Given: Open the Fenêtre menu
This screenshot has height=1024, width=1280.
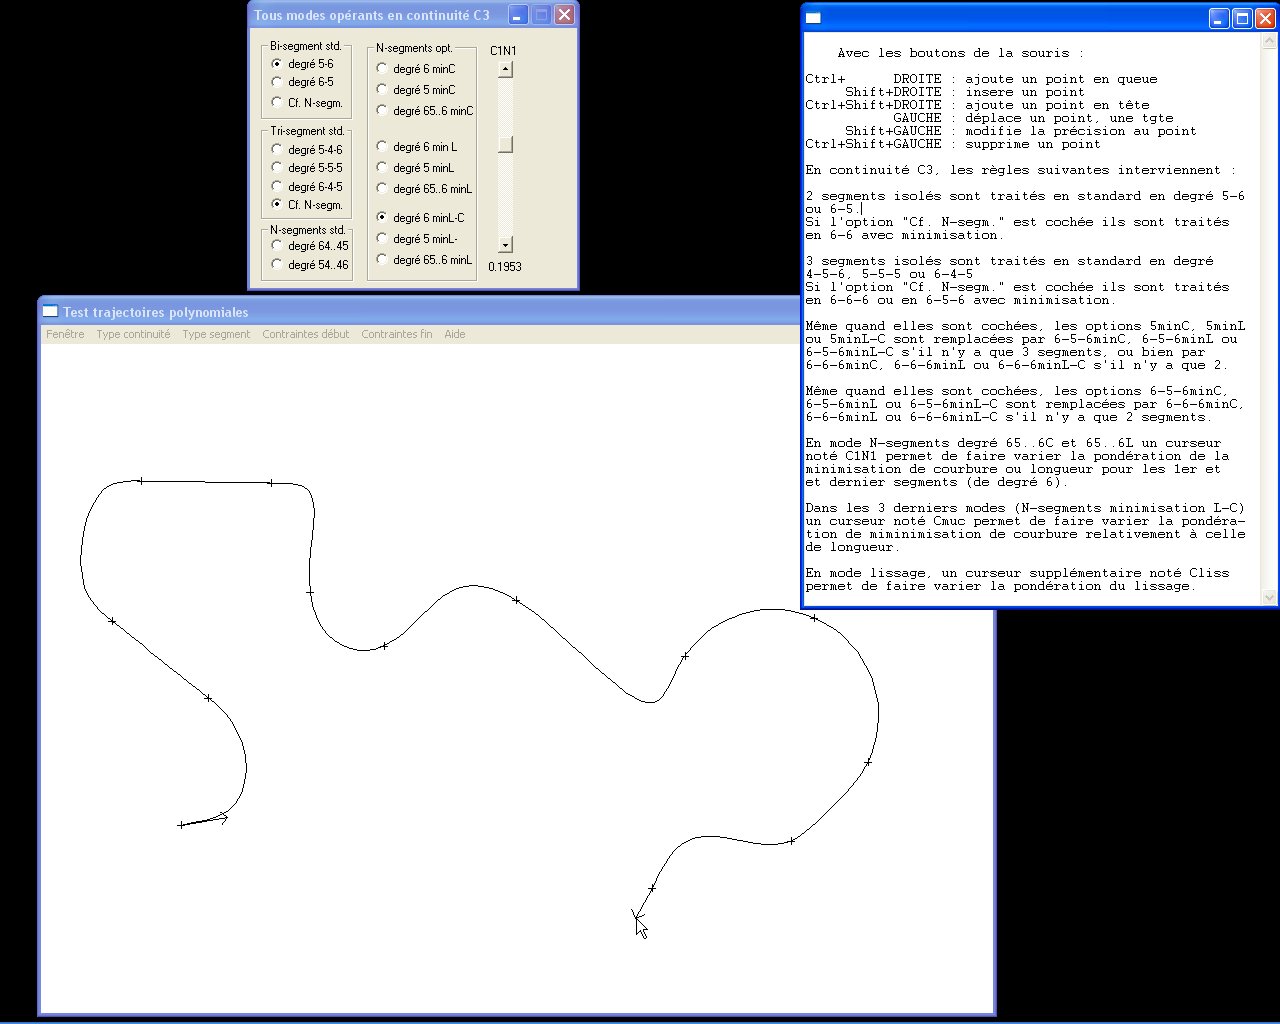Looking at the screenshot, I should click(x=65, y=334).
